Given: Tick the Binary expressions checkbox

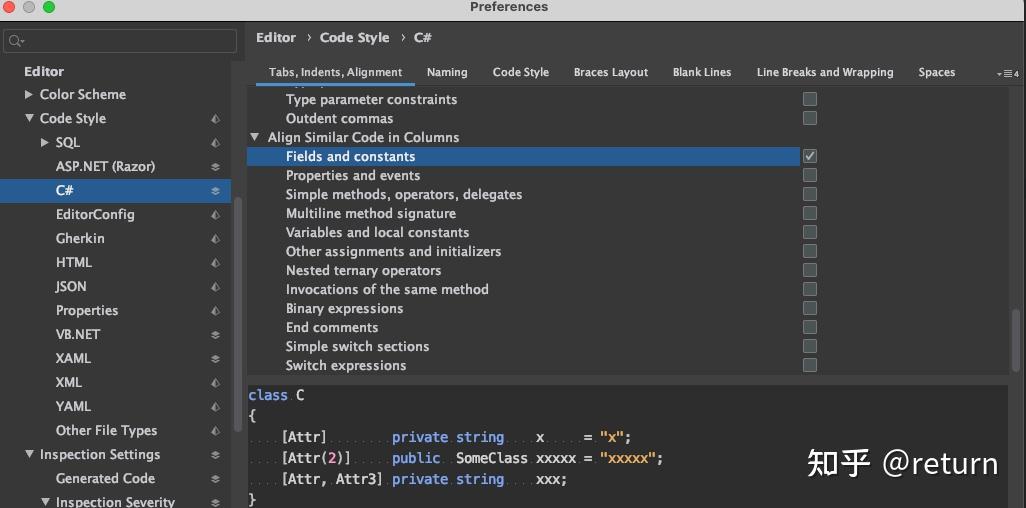Looking at the screenshot, I should [x=810, y=308].
